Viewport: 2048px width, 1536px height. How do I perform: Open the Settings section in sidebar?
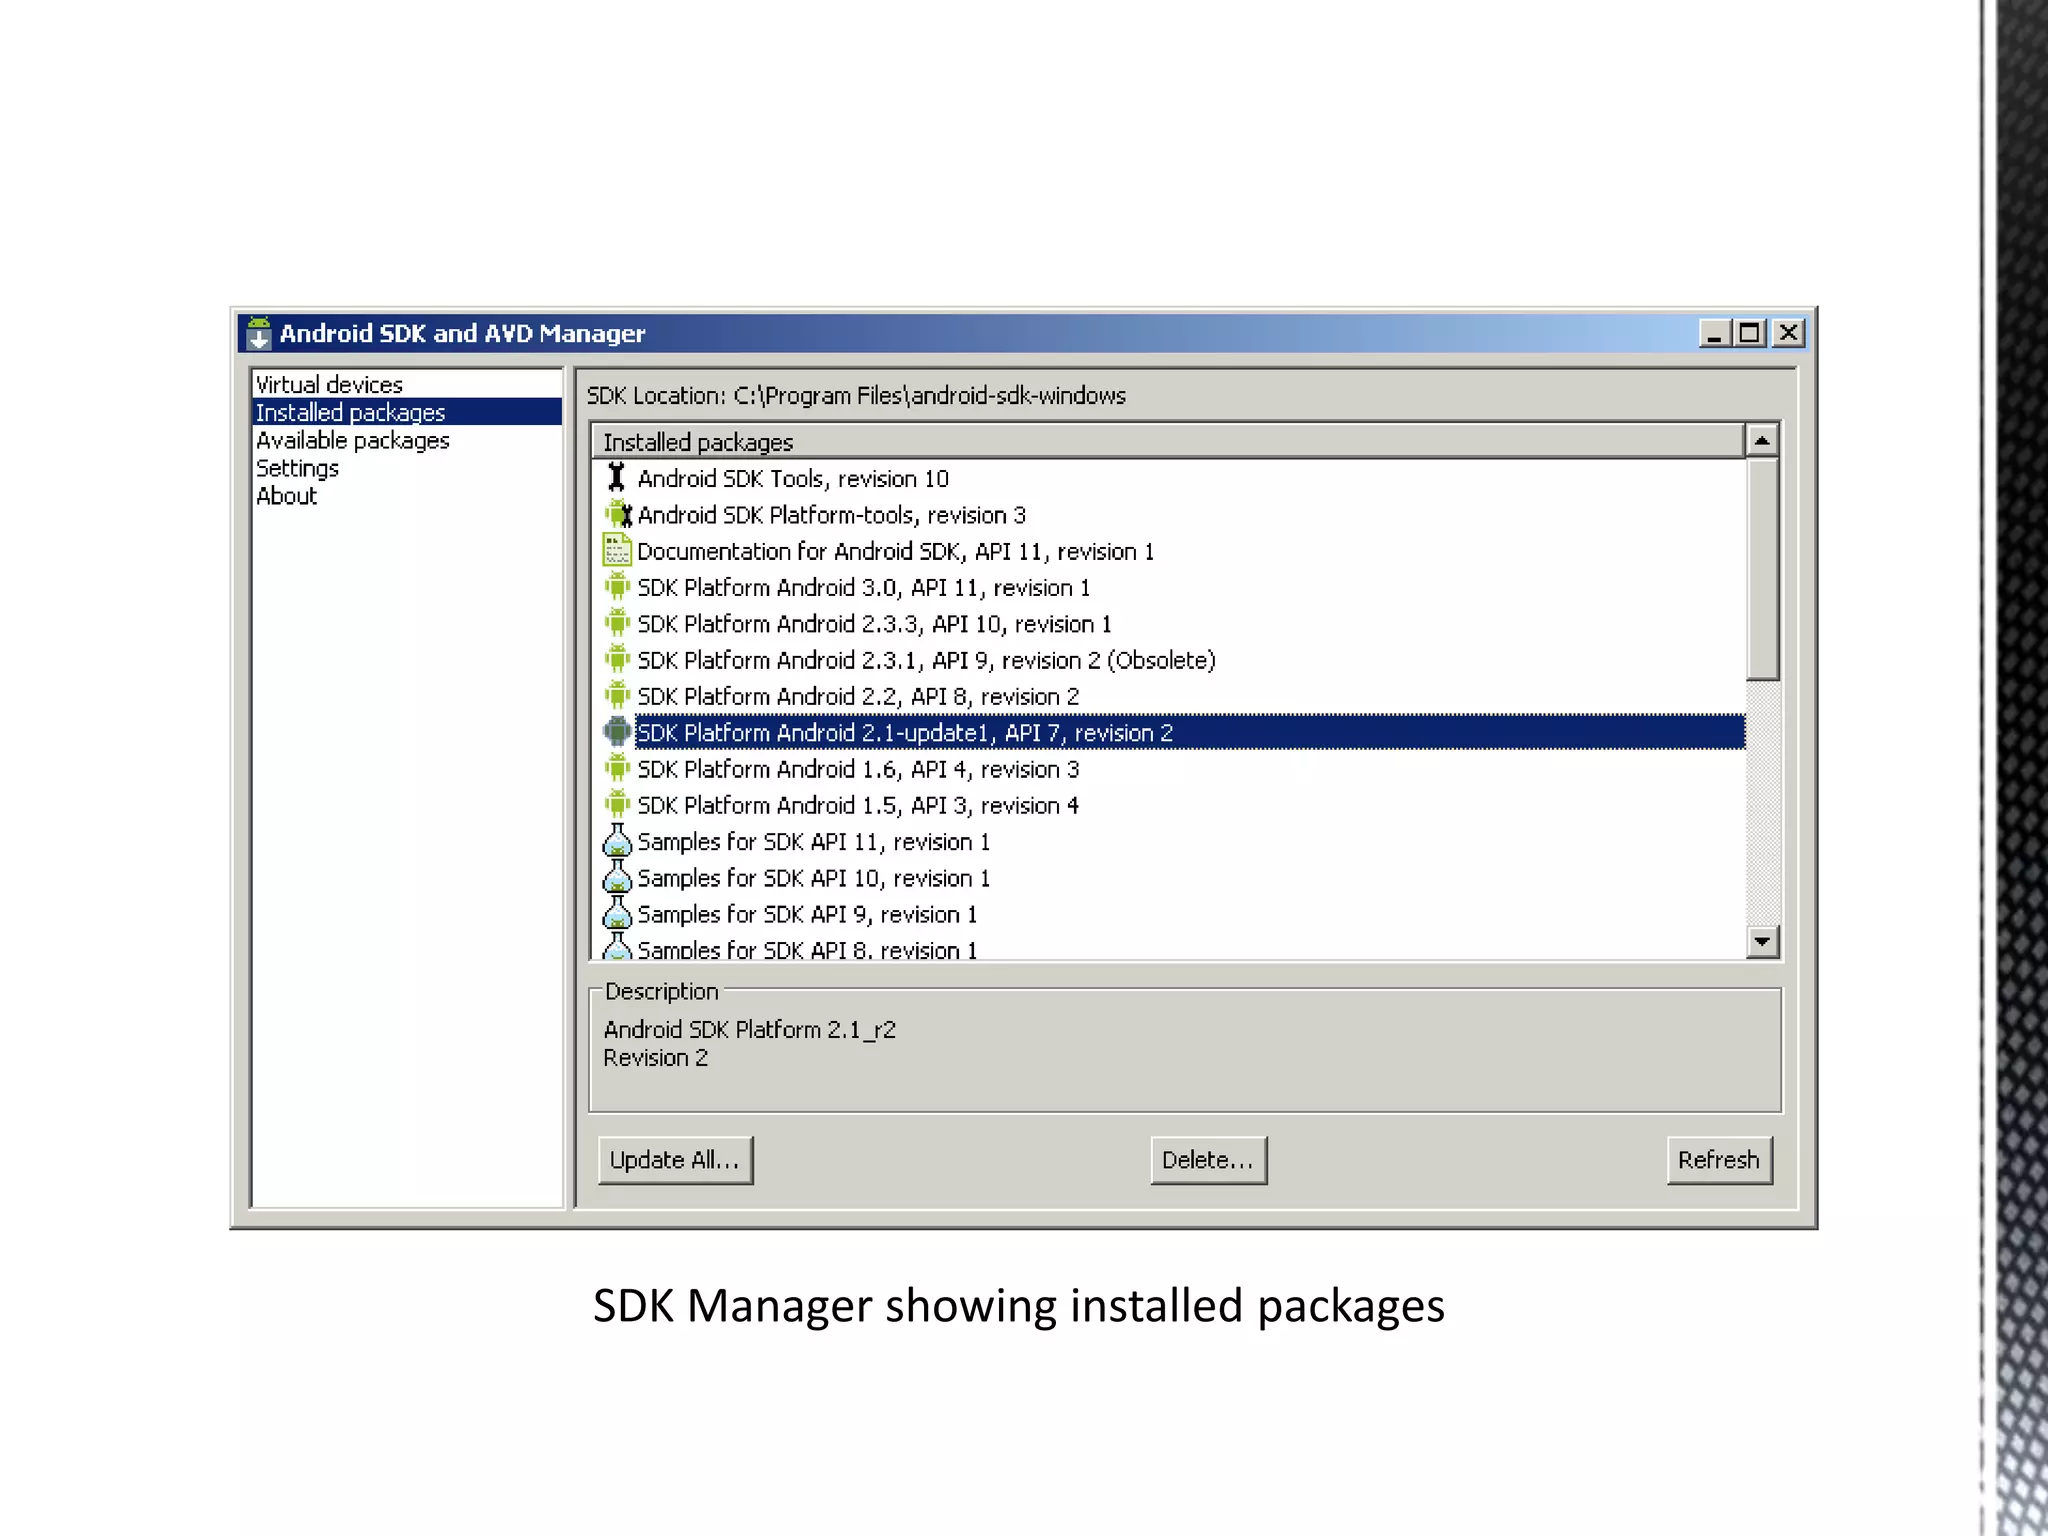point(297,468)
